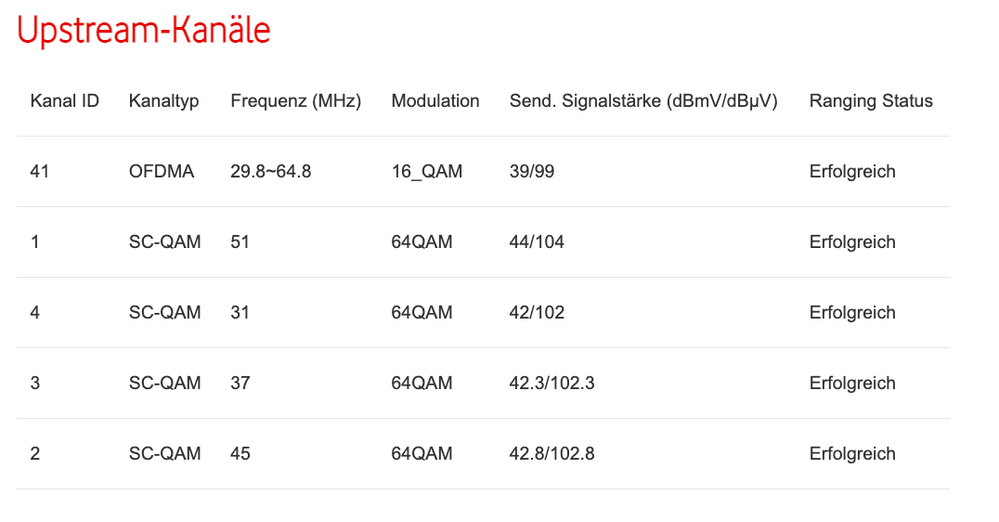The image size is (999, 522).
Task: Click the 29.8~64.8 frequency value
Action: (270, 172)
